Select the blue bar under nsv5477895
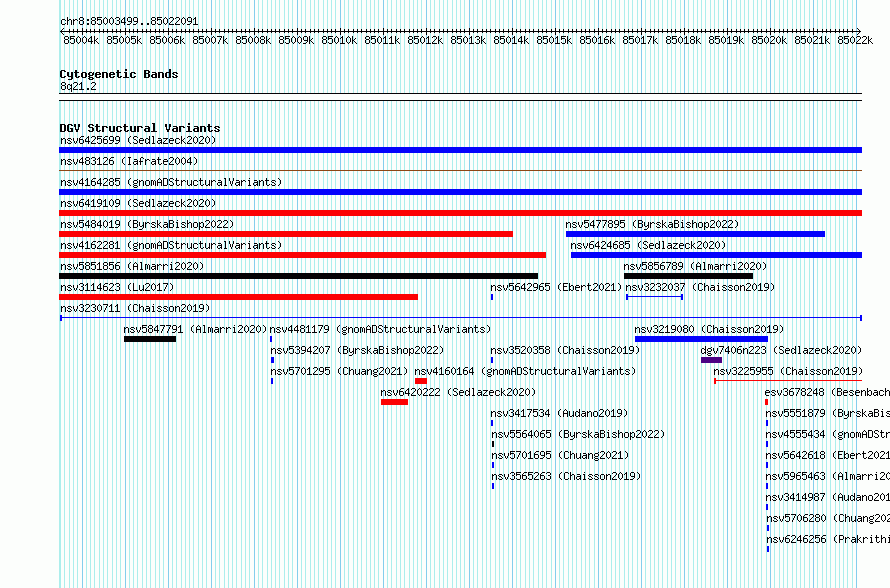This screenshot has height=588, width=890. click(695, 234)
